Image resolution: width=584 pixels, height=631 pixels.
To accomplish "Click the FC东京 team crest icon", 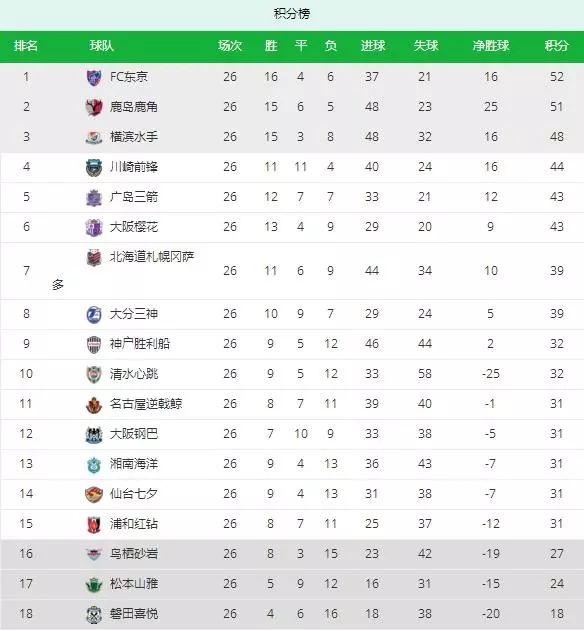I will (x=94, y=78).
